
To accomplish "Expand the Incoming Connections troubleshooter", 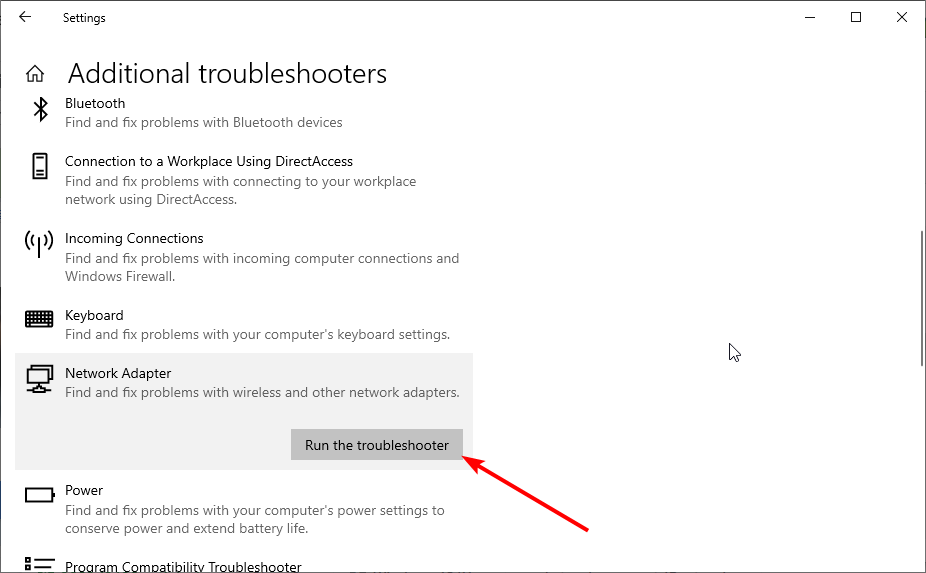I will [244, 257].
